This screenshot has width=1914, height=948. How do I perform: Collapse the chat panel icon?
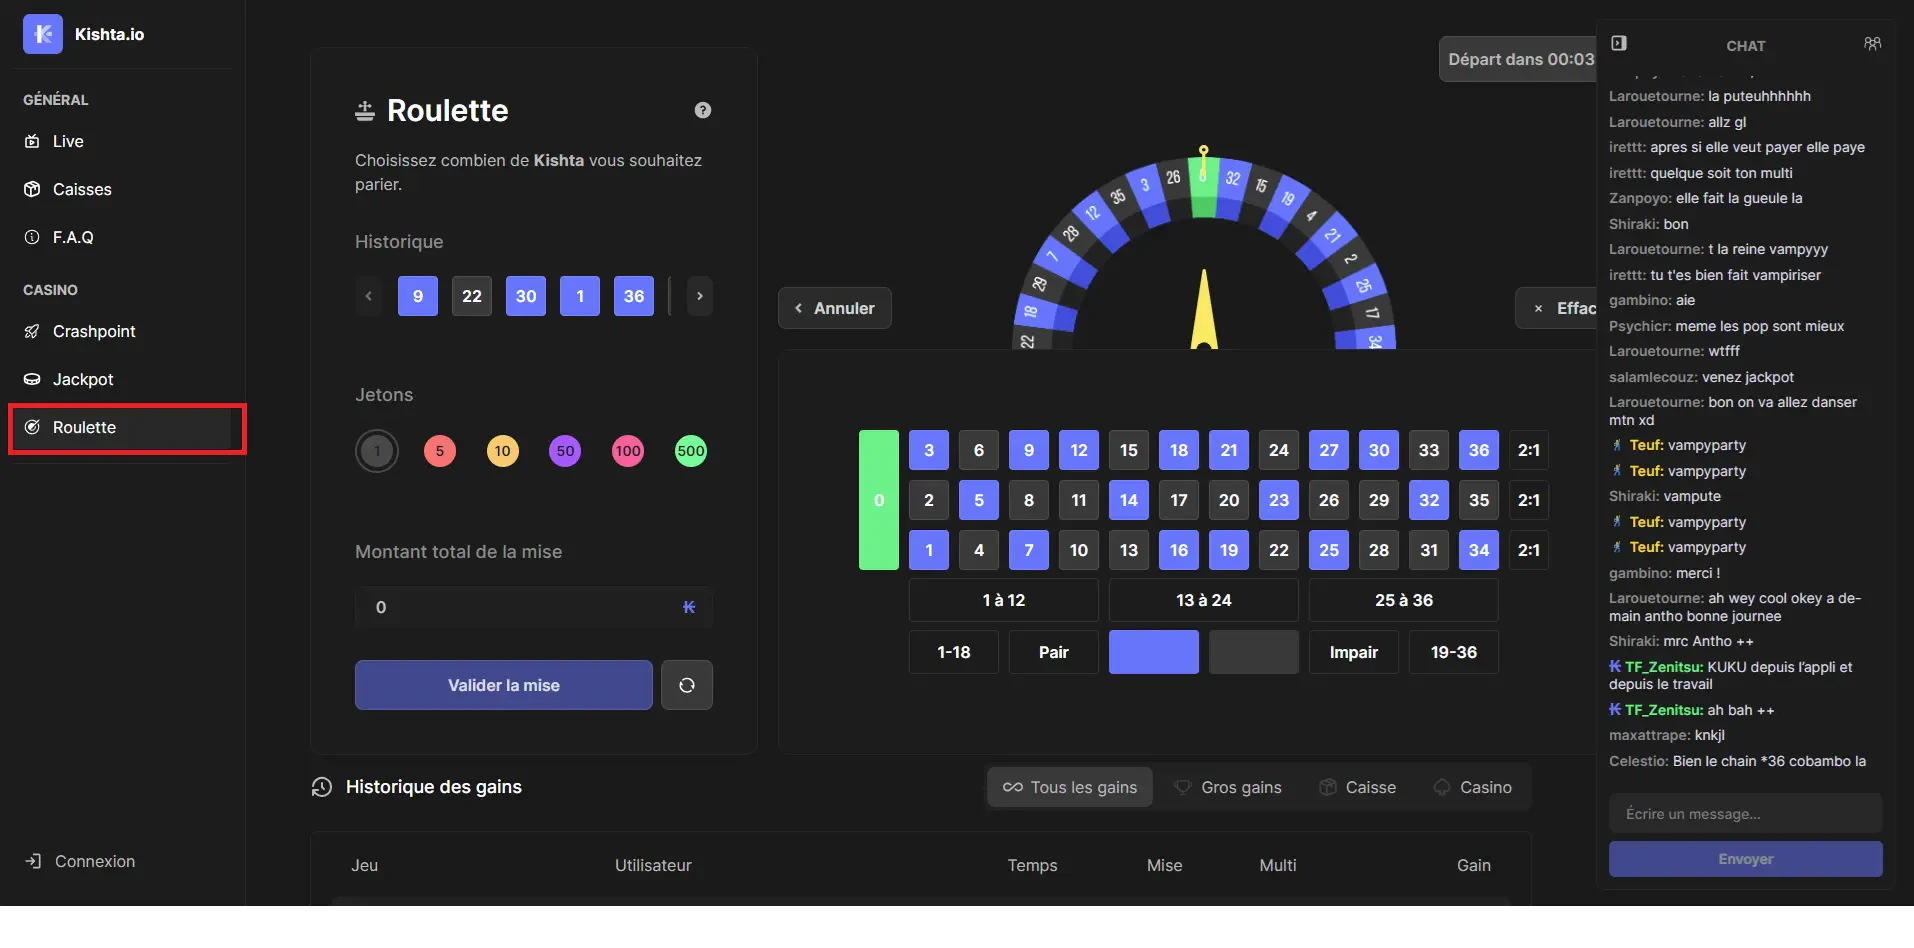1619,44
